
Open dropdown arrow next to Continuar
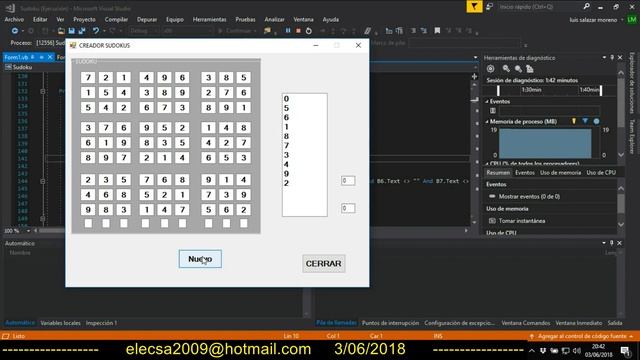pos(256,31)
